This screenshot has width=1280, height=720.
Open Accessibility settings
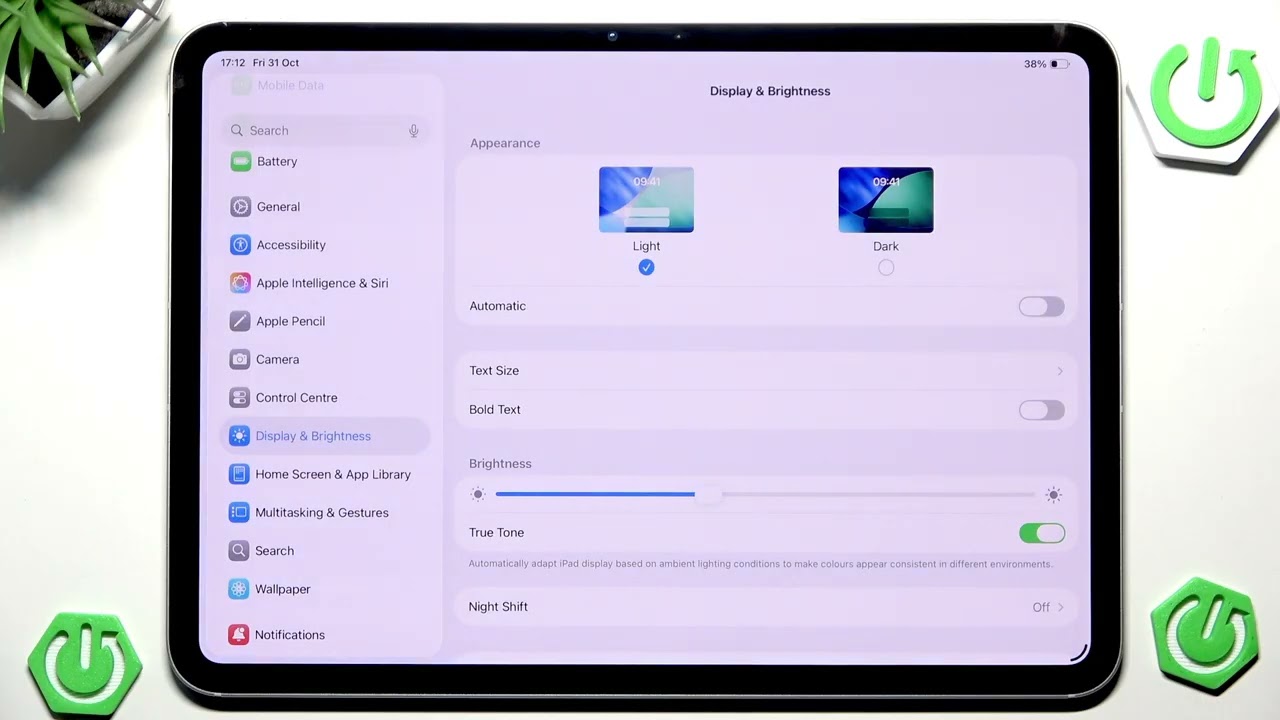[326, 245]
